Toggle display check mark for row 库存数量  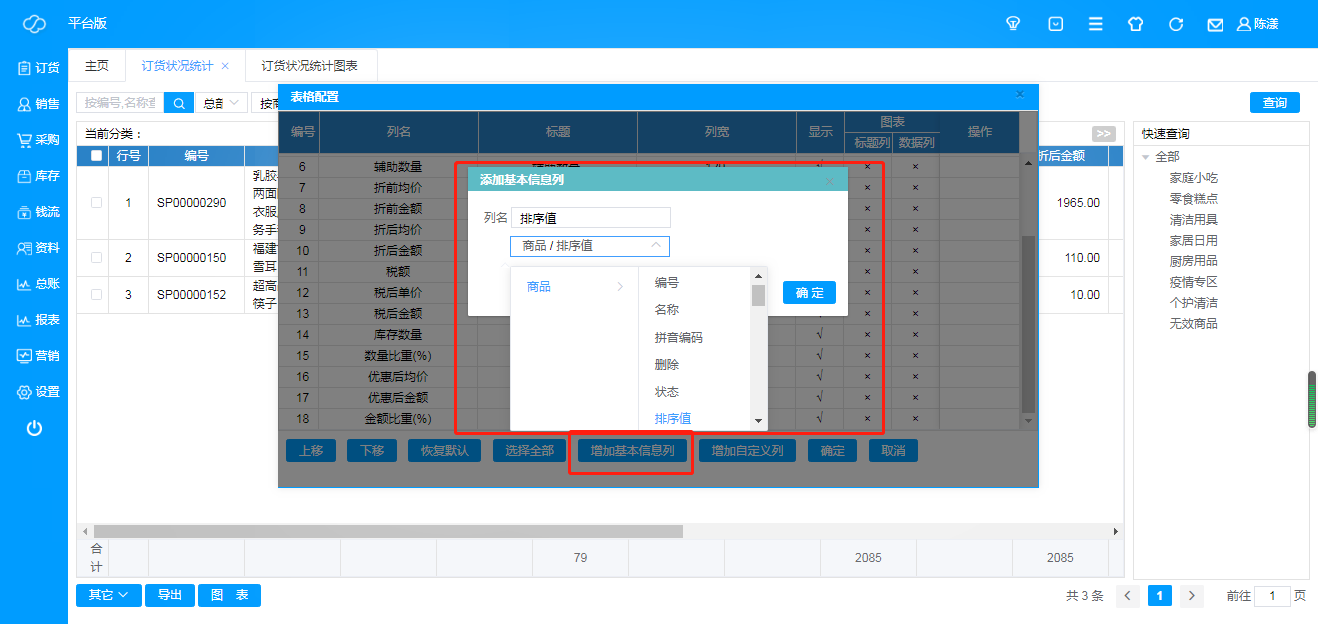point(820,334)
